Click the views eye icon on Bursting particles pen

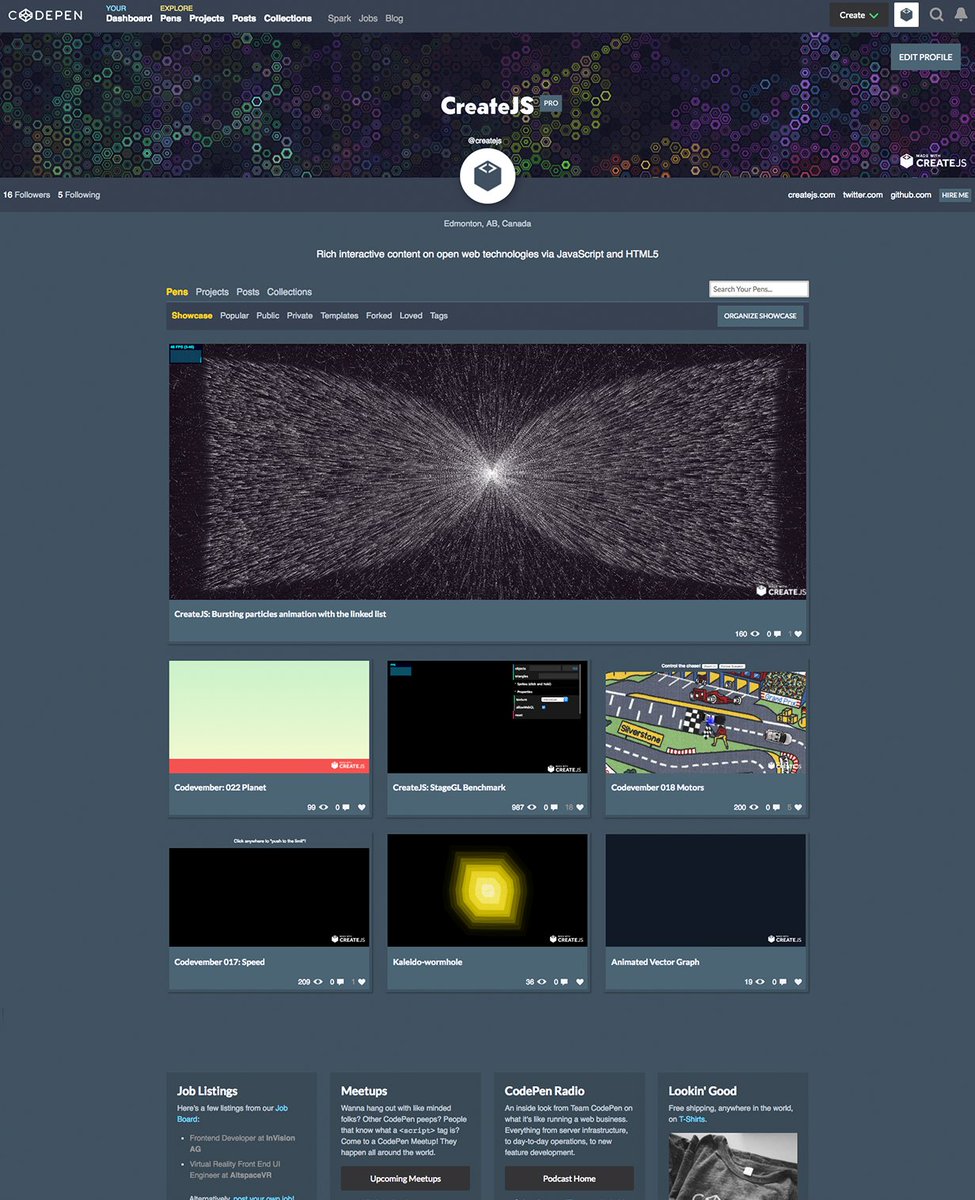pyautogui.click(x=755, y=634)
